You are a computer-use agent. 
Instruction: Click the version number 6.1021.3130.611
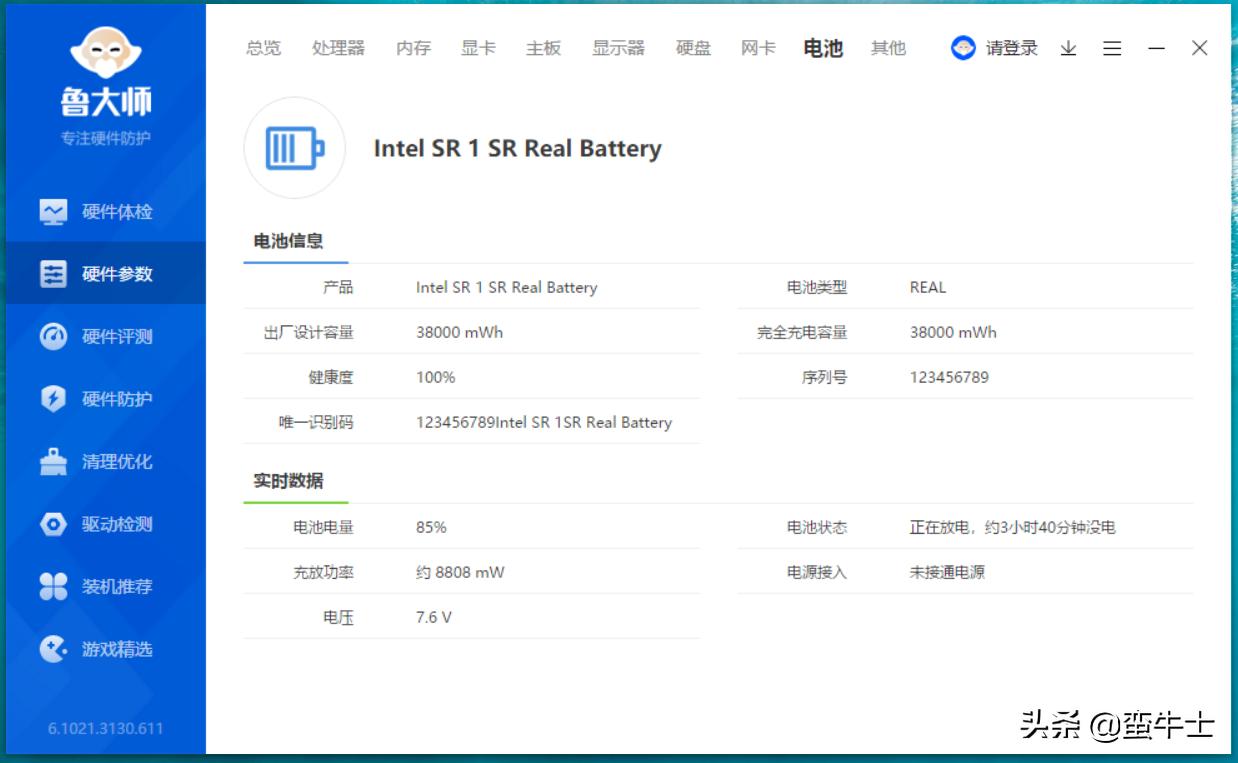105,728
